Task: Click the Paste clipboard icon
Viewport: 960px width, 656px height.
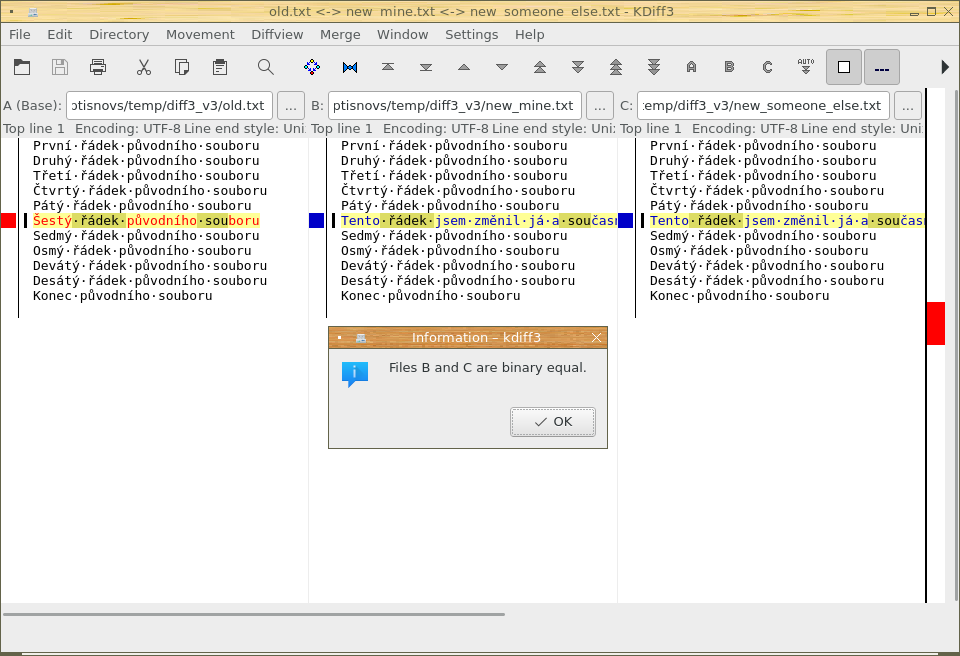Action: coord(220,67)
